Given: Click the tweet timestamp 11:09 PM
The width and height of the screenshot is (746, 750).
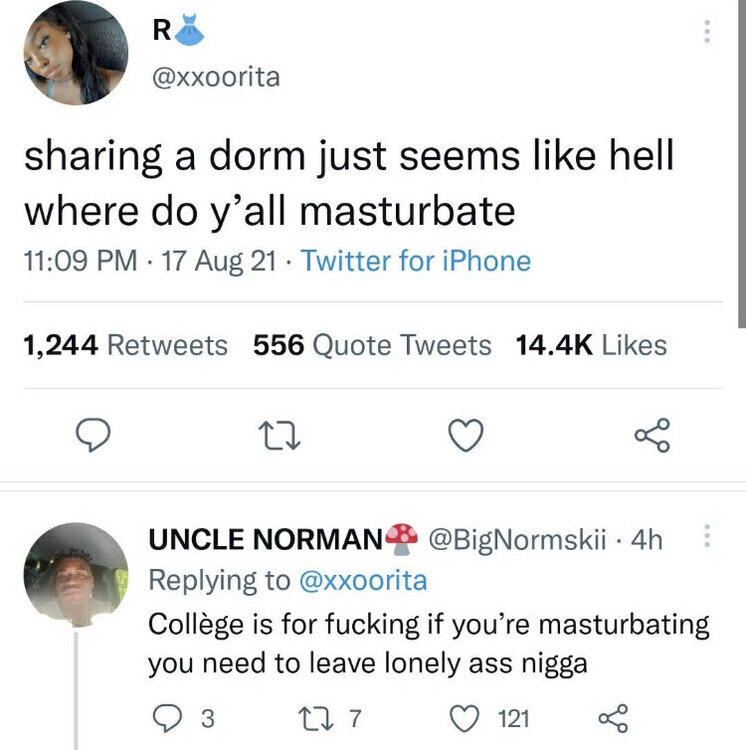Looking at the screenshot, I should pyautogui.click(x=80, y=261).
